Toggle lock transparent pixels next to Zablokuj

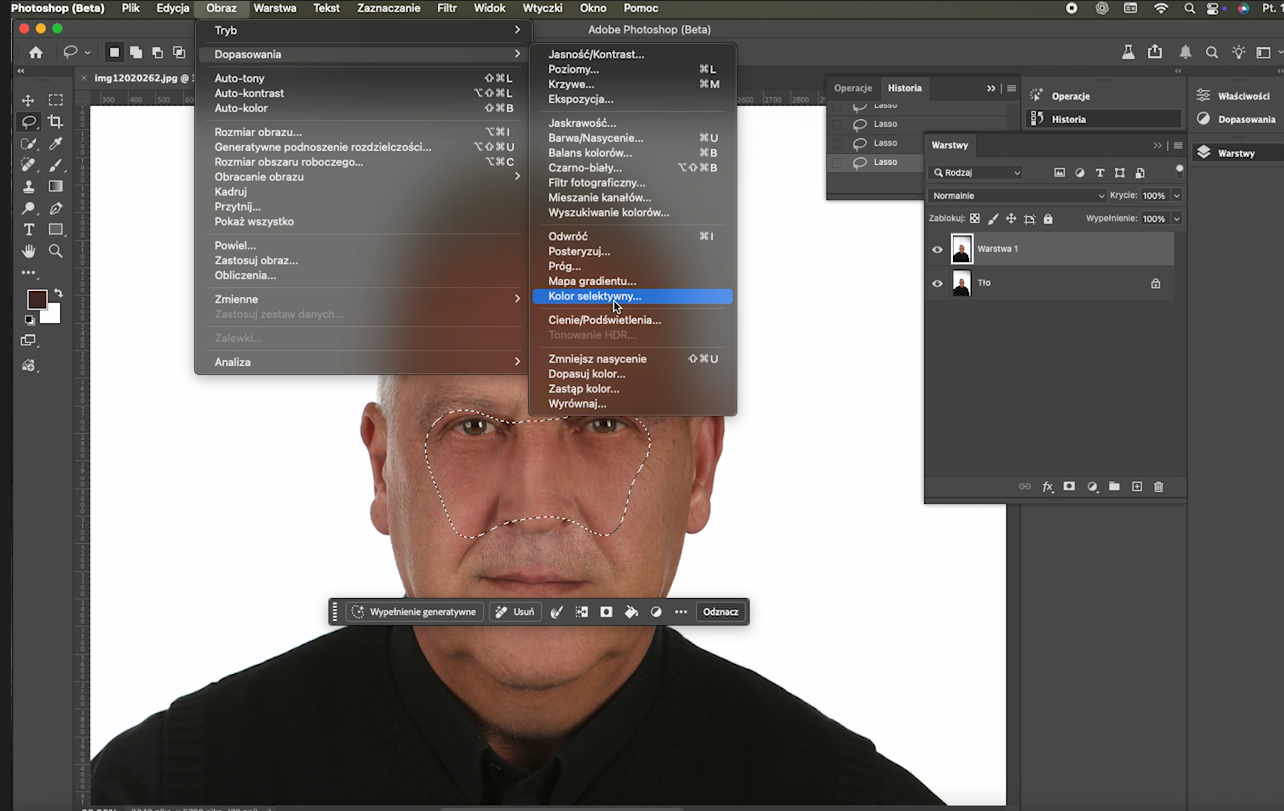tap(975, 218)
